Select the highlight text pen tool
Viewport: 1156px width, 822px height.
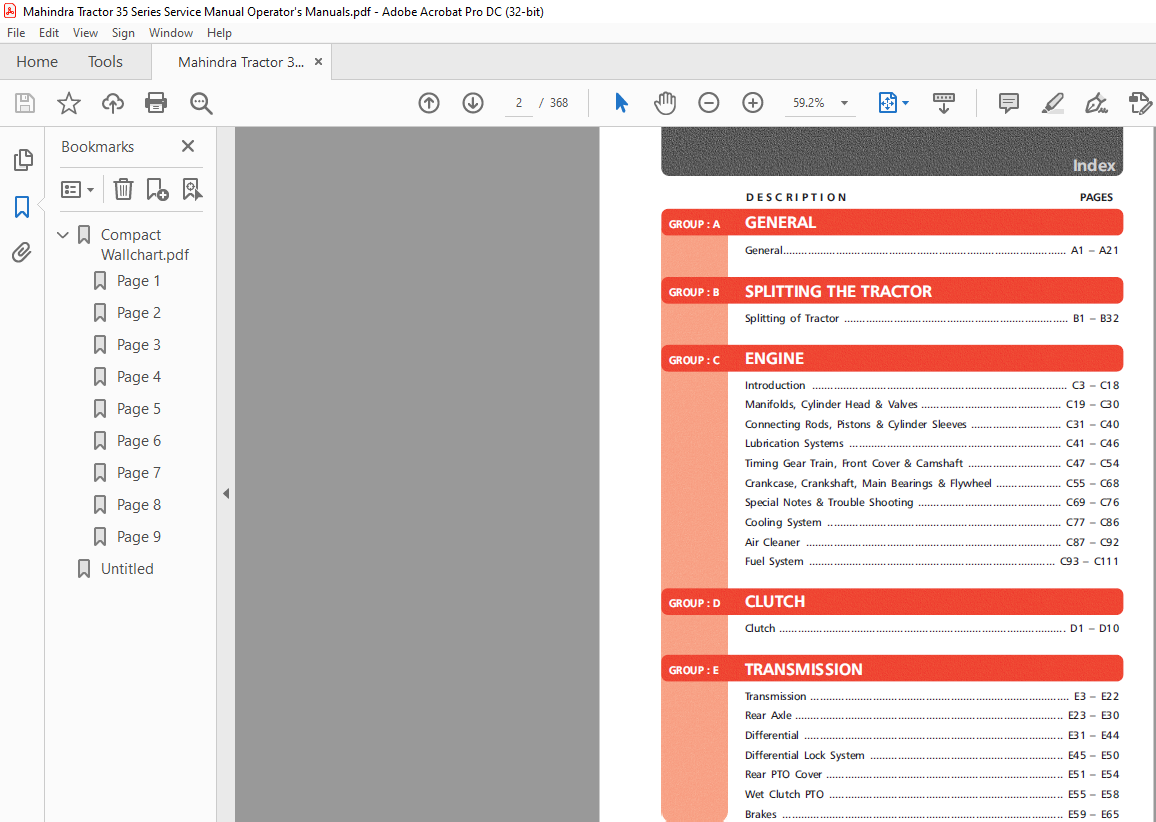pos(1053,102)
